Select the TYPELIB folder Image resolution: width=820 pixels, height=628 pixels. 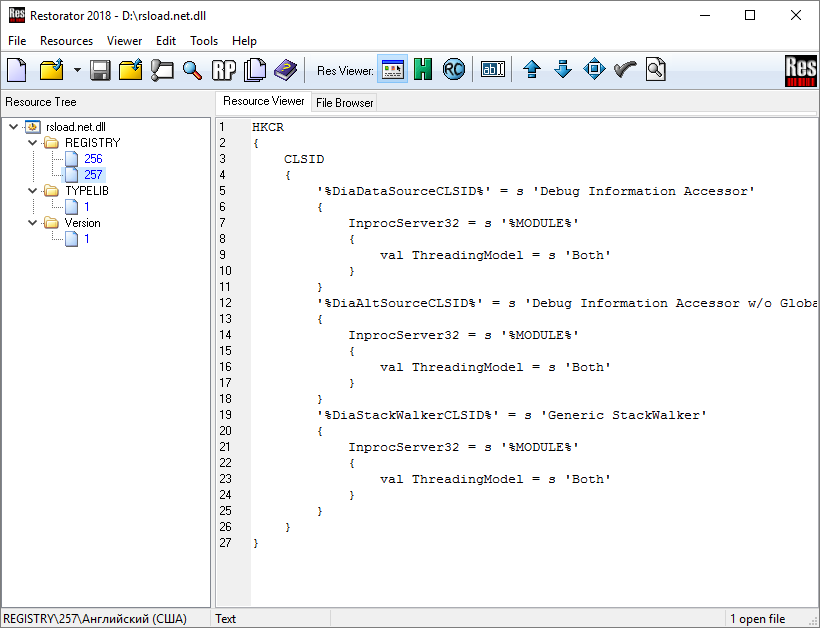[87, 191]
